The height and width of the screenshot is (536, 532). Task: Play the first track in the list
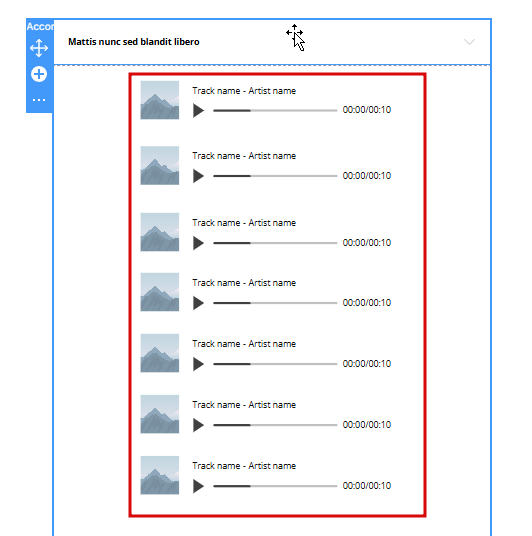tap(198, 110)
